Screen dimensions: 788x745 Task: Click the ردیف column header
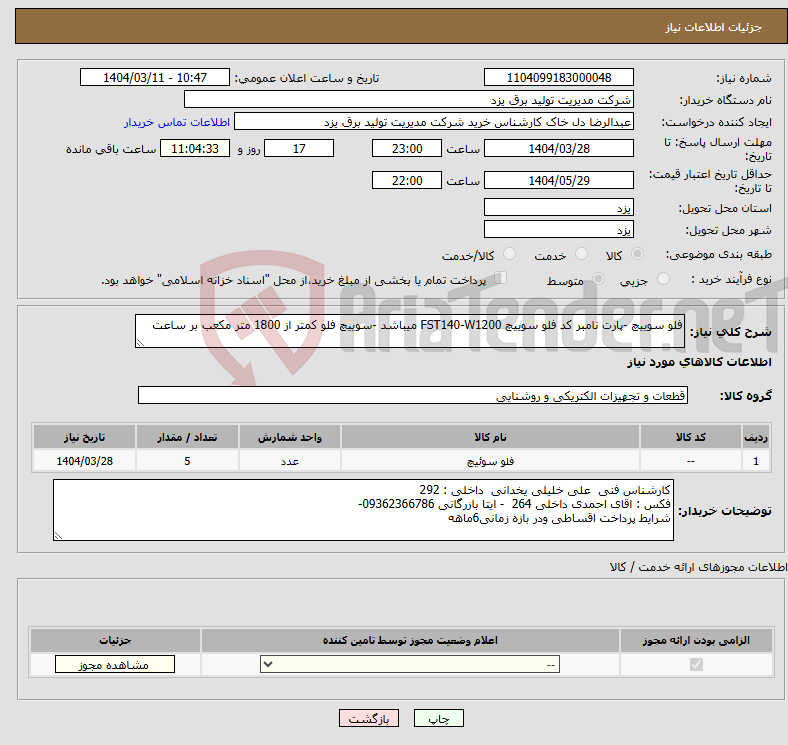[756, 437]
